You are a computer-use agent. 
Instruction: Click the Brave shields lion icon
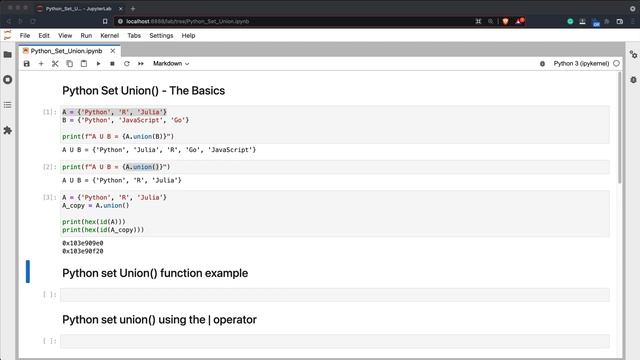click(x=505, y=21)
